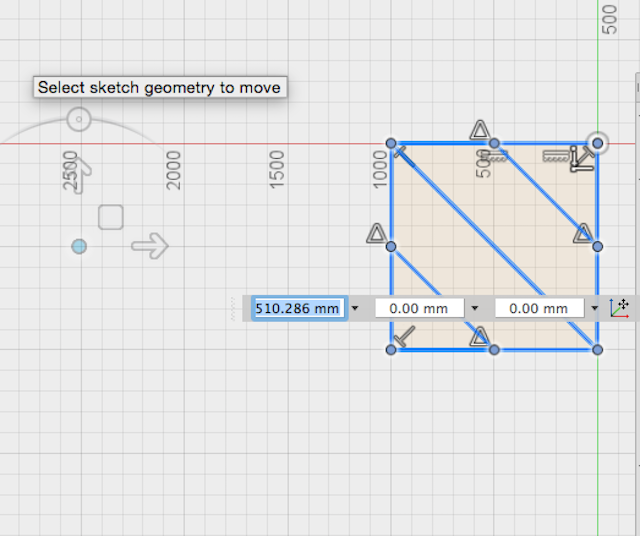Select the bottom edge midpoint sketch point
This screenshot has height=536, width=640.
(x=494, y=350)
